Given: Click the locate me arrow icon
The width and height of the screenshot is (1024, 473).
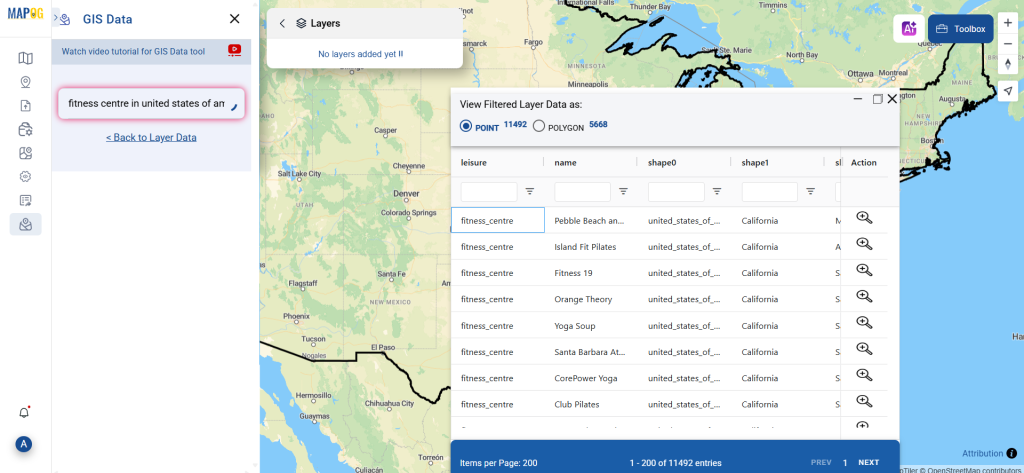Looking at the screenshot, I should click(1008, 91).
